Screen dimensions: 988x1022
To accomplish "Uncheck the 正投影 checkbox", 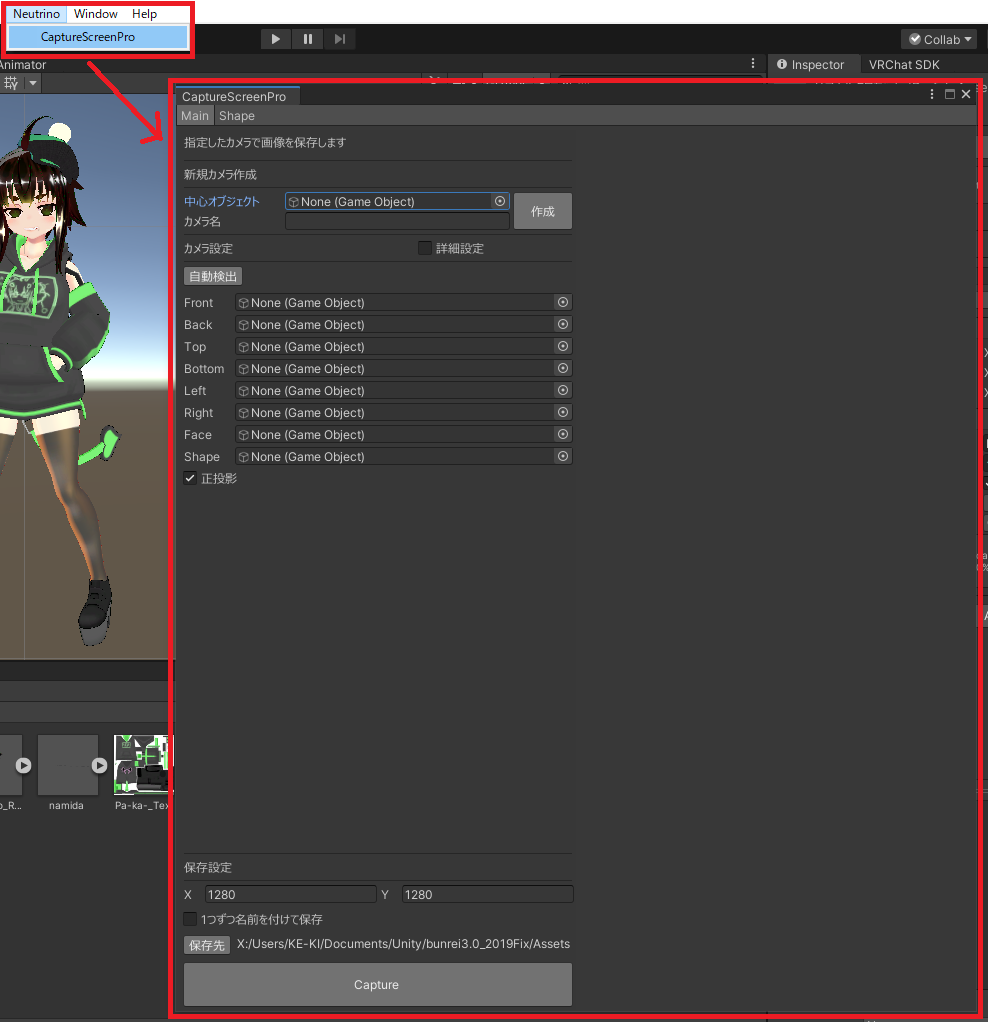I will point(190,478).
